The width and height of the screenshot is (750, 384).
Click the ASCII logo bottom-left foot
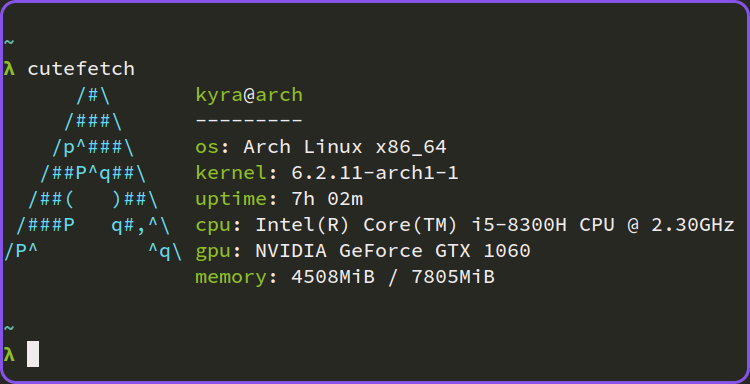tap(21, 251)
